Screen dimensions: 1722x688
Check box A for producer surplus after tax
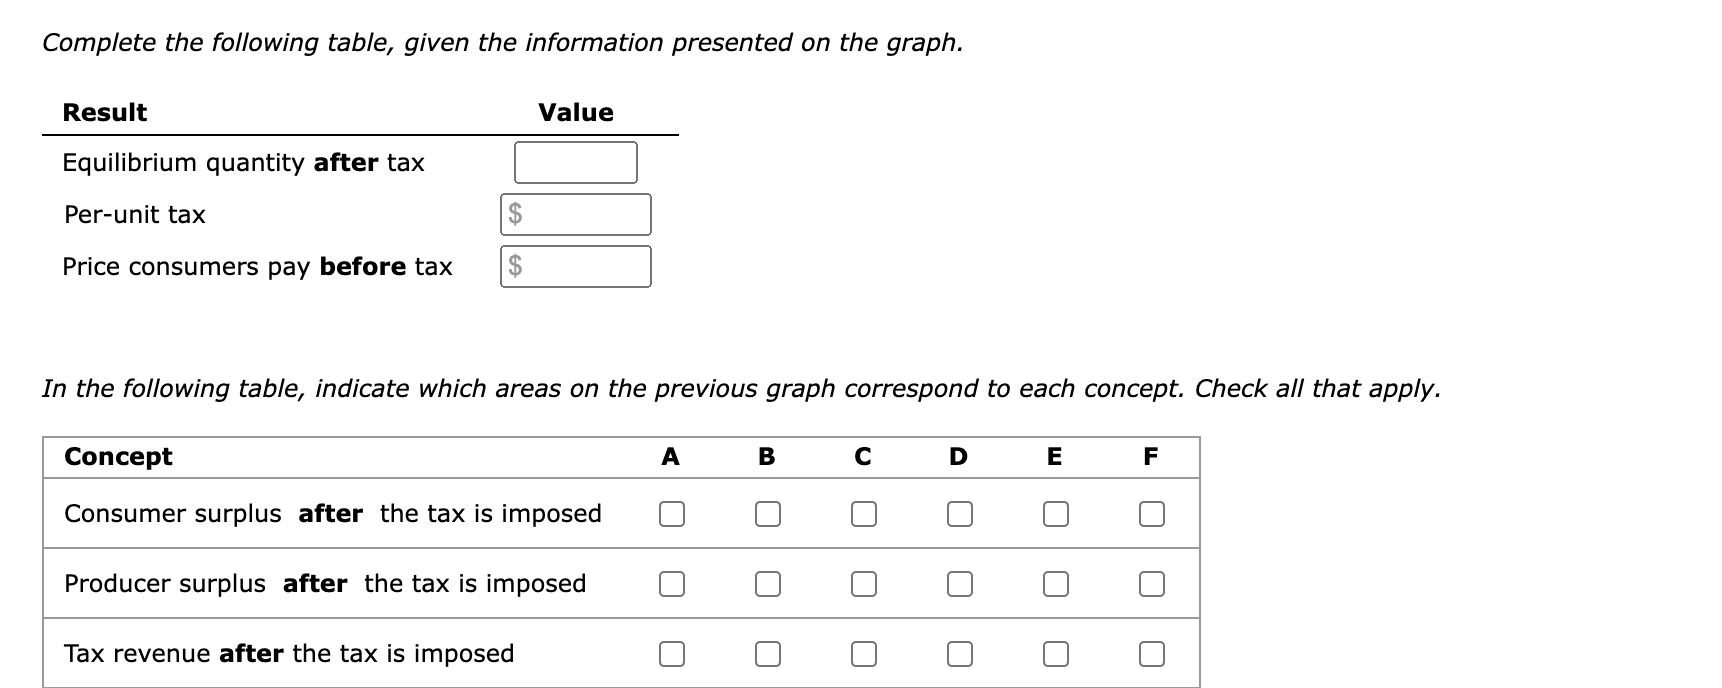pyautogui.click(x=672, y=583)
